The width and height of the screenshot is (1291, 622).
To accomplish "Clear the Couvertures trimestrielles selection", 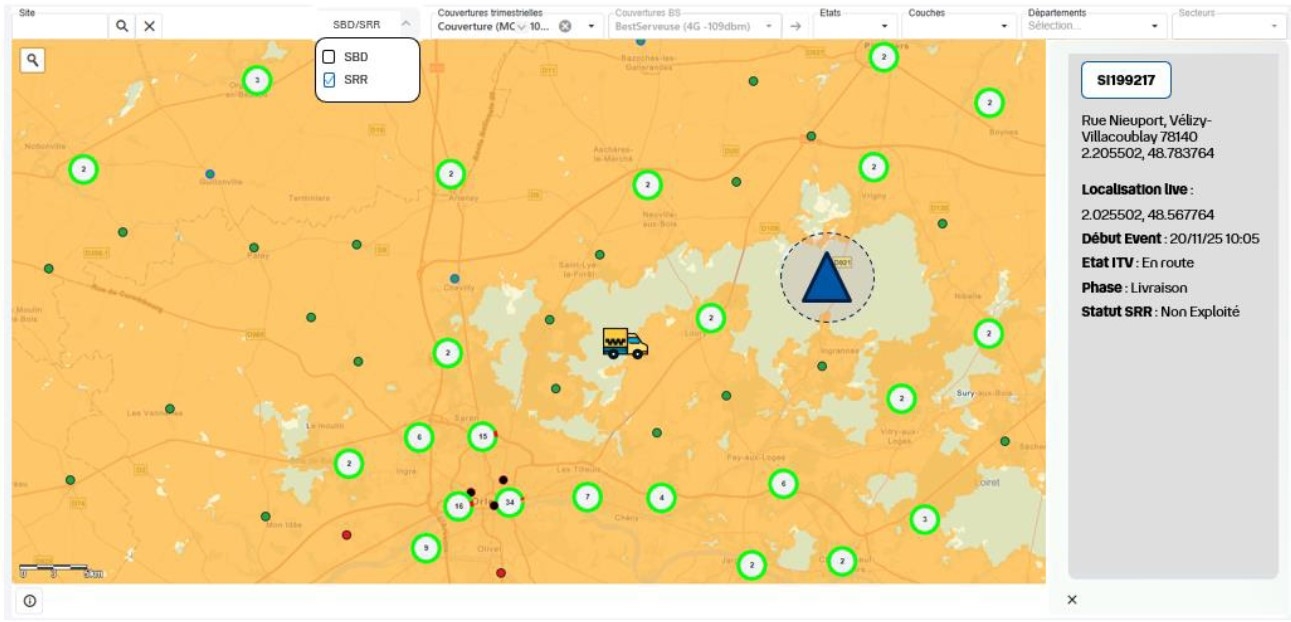I will (565, 26).
